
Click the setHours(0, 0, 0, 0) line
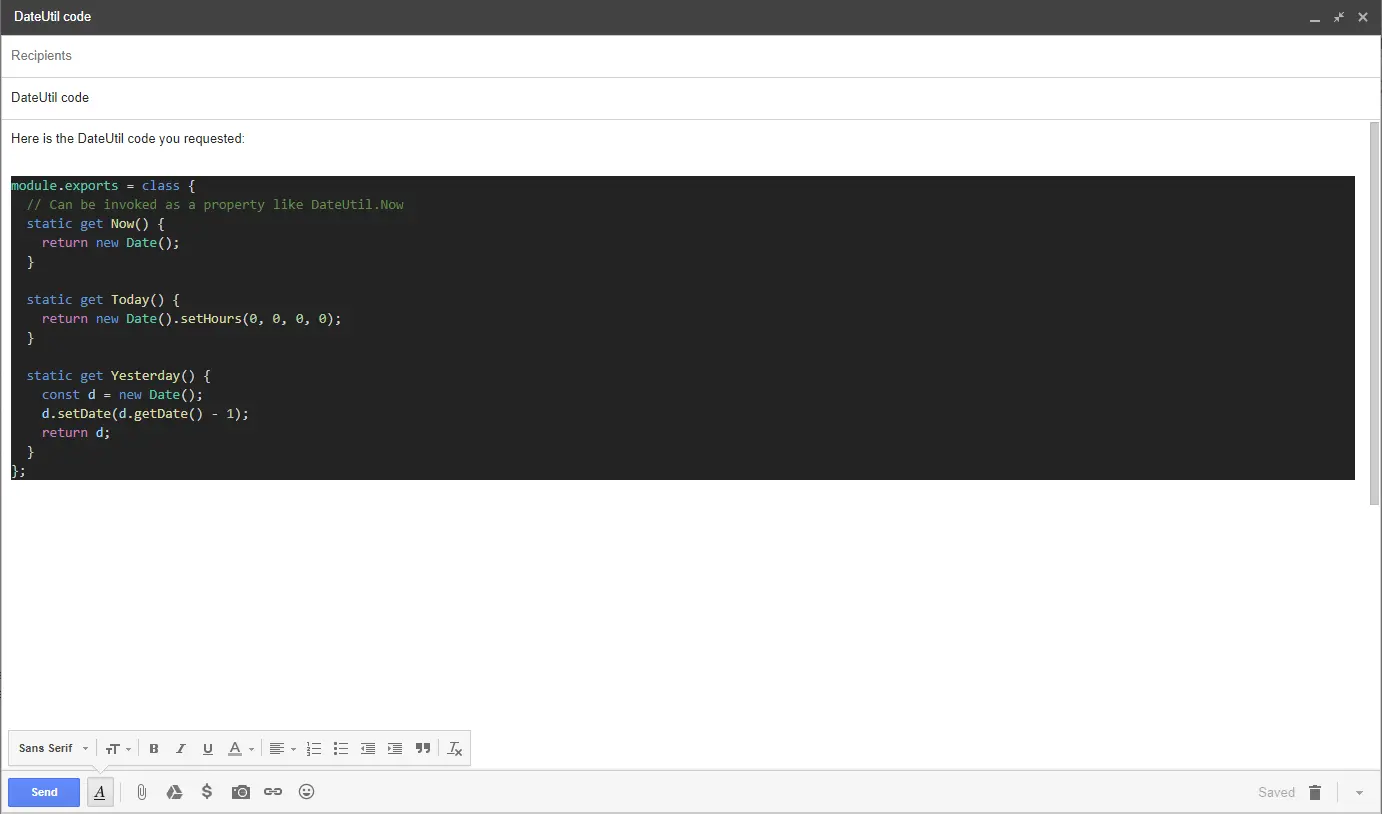click(191, 319)
